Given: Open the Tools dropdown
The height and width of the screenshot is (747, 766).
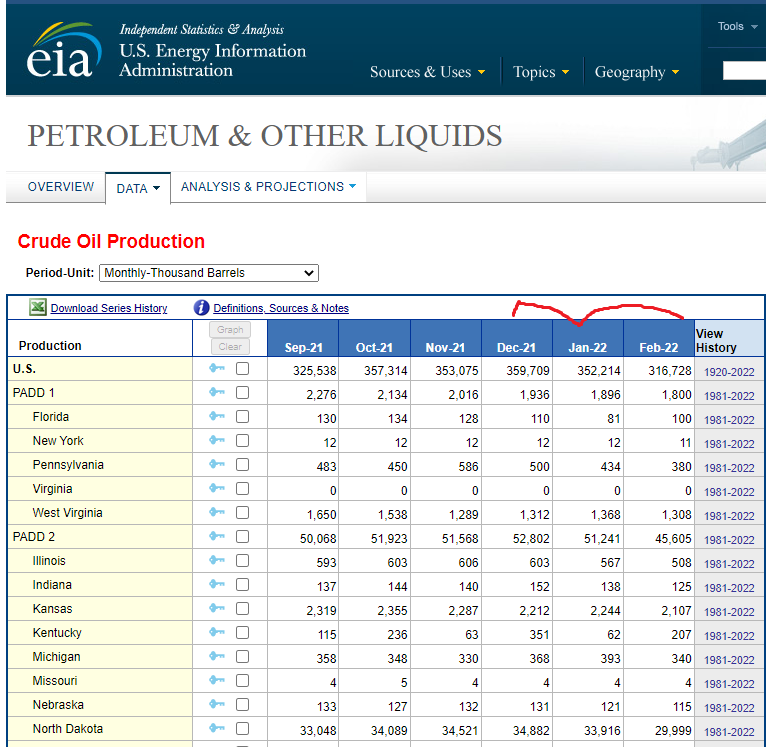Looking at the screenshot, I should [737, 26].
